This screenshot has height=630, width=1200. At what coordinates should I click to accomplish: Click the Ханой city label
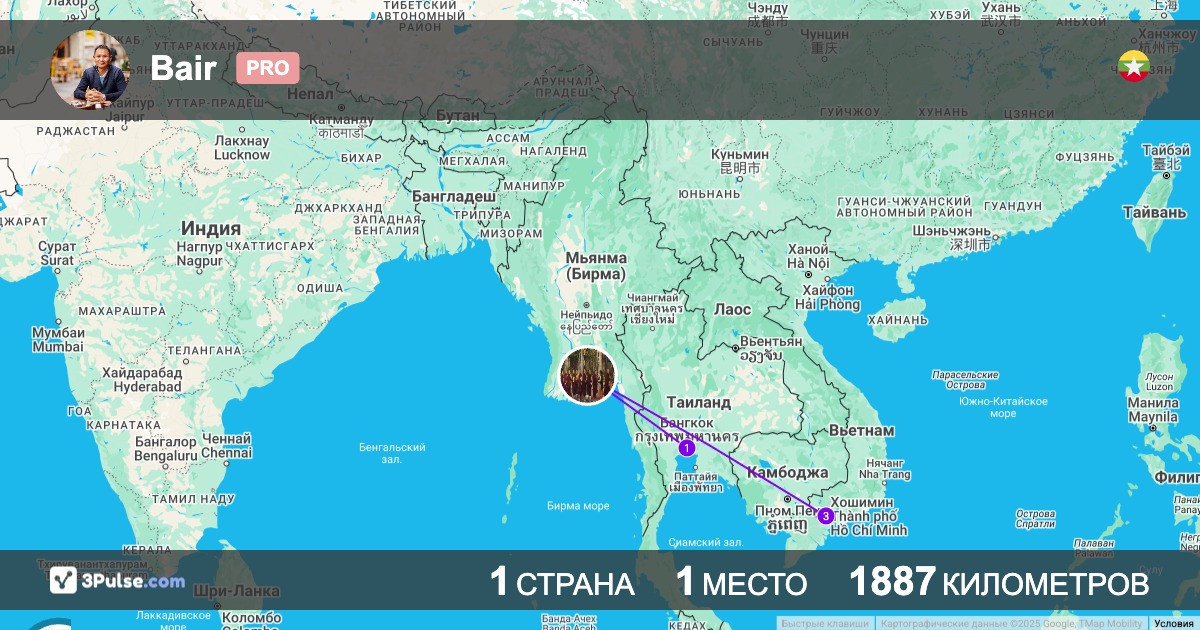(808, 249)
